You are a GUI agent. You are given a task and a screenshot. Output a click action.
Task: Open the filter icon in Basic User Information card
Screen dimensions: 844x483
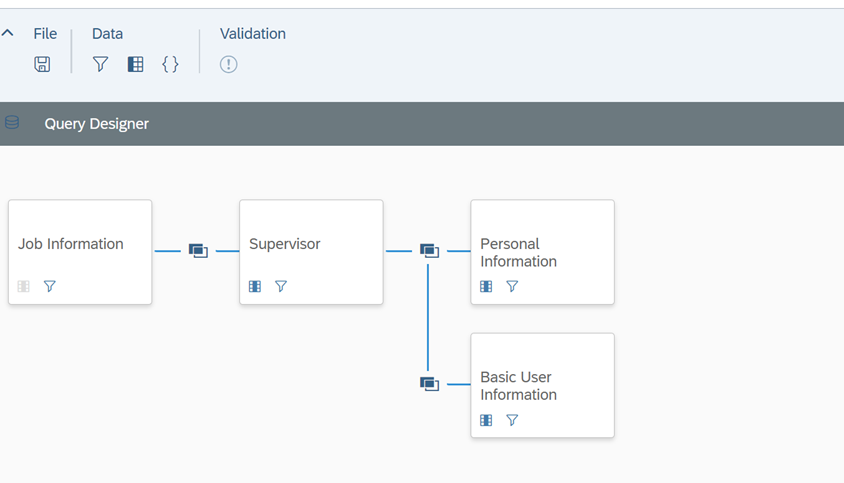point(512,419)
